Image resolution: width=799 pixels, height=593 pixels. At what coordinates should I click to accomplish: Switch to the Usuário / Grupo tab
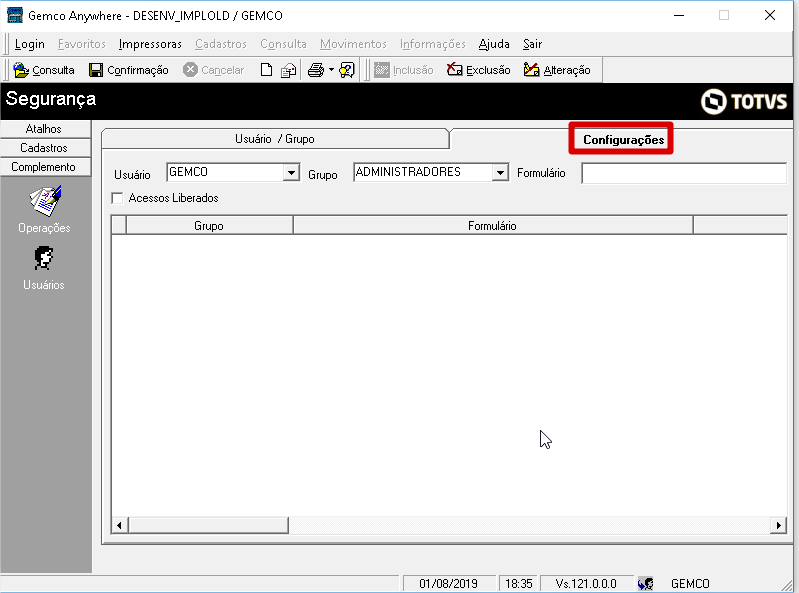point(275,139)
